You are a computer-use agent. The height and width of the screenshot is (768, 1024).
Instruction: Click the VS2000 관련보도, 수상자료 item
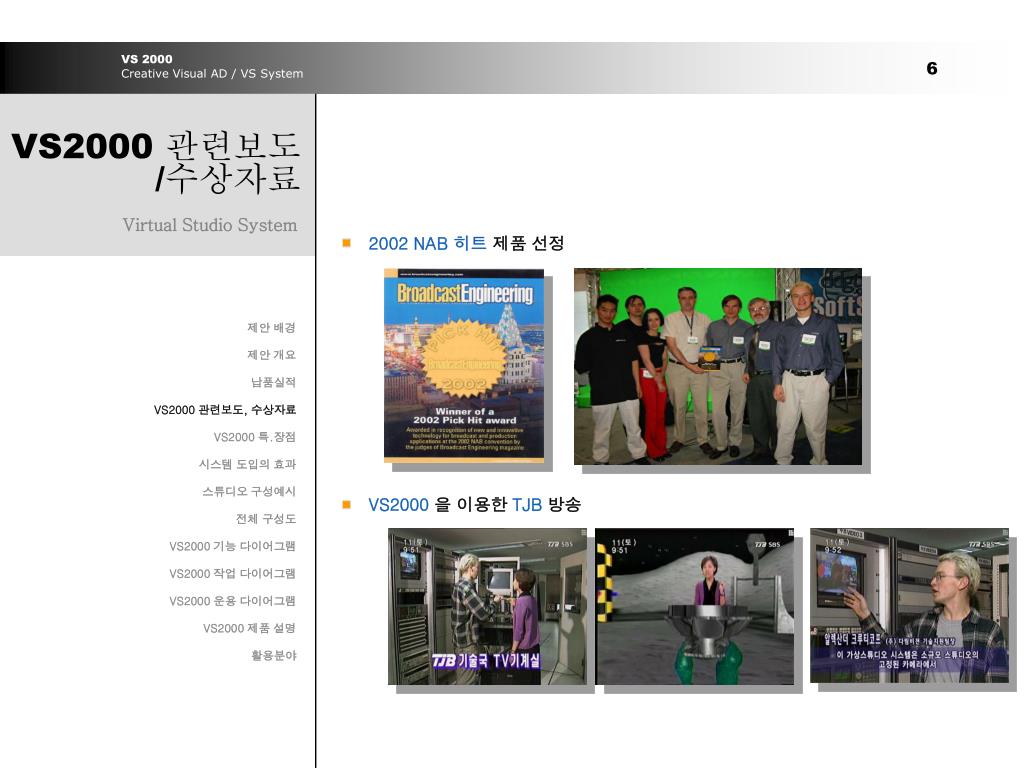point(225,409)
